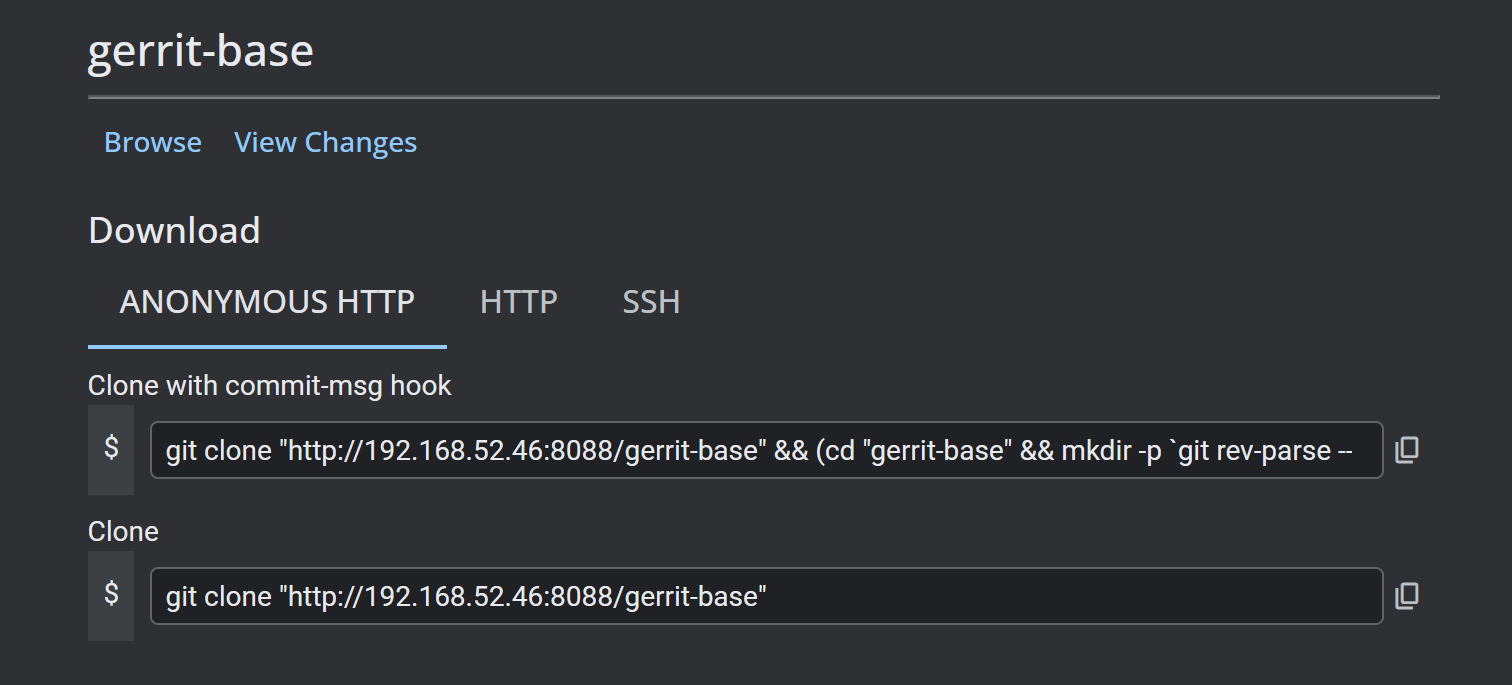The height and width of the screenshot is (685, 1512).
Task: Copy the plain git clone command
Action: click(1407, 596)
